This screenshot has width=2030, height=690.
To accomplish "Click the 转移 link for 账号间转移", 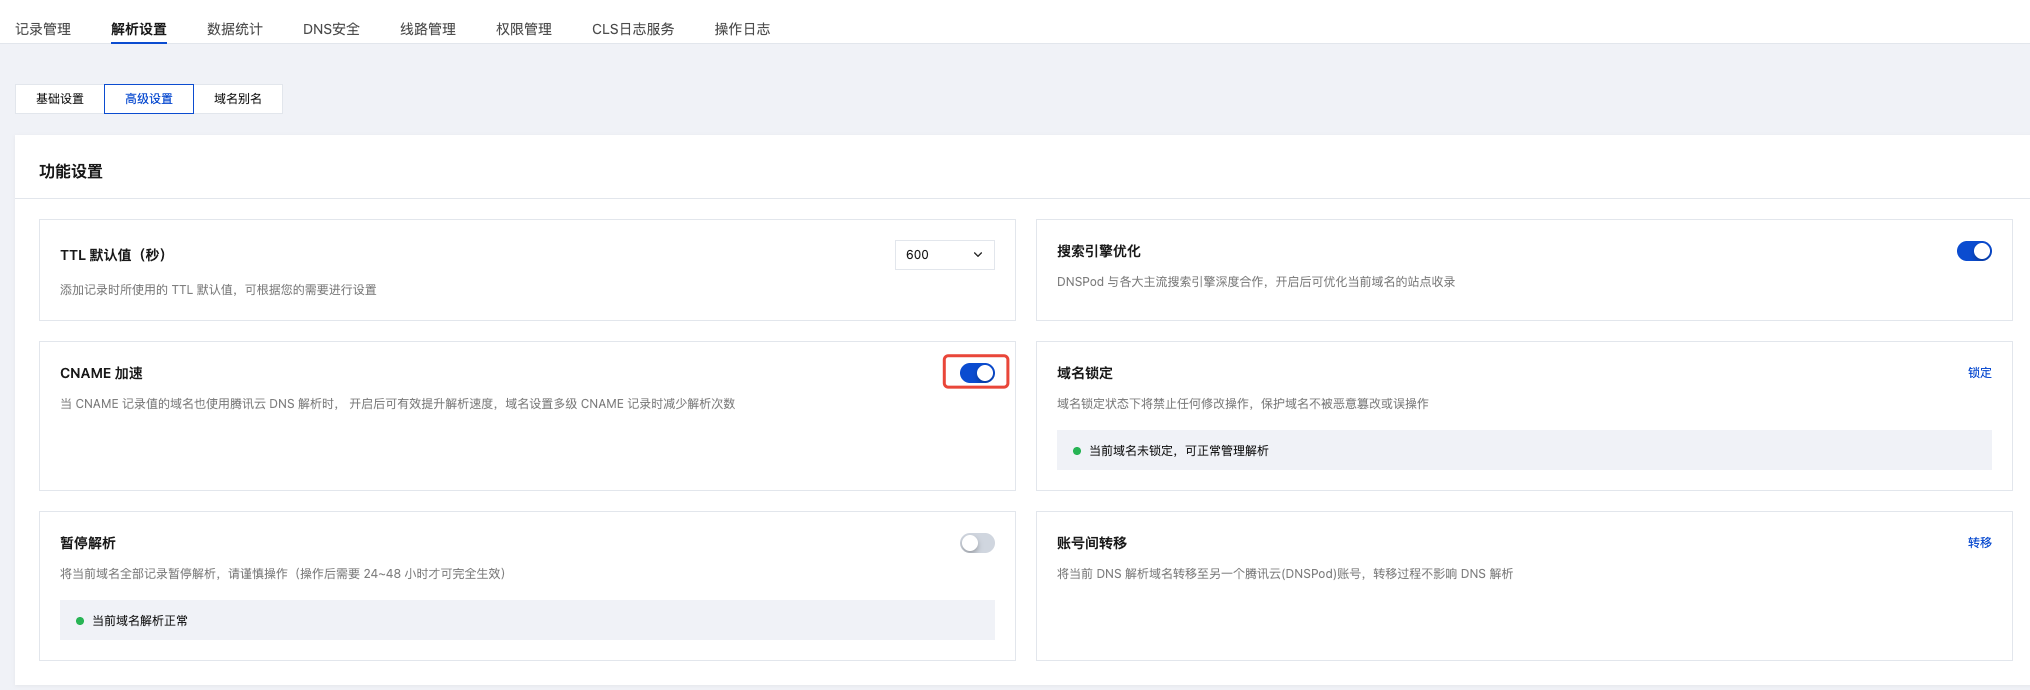I will tap(1980, 543).
